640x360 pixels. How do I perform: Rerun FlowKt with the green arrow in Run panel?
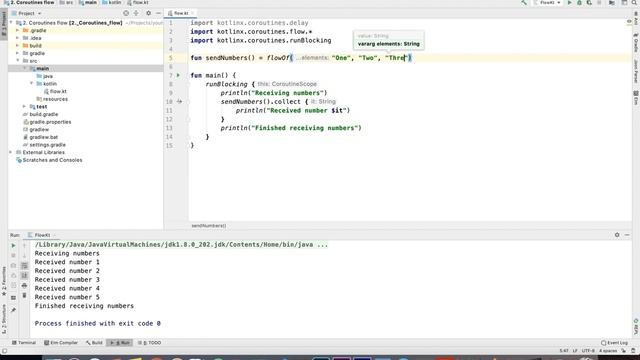pos(13,246)
